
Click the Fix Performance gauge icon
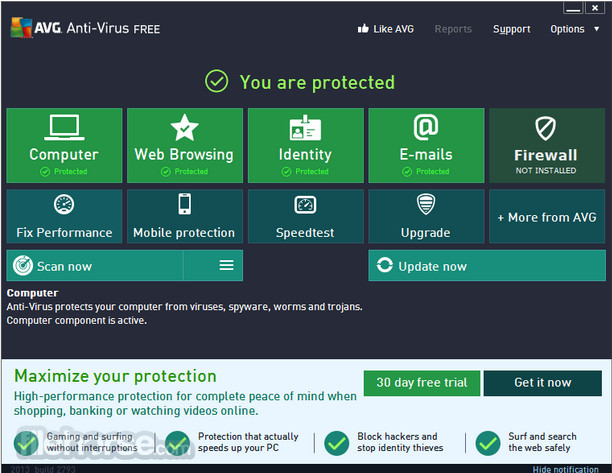pos(64,204)
